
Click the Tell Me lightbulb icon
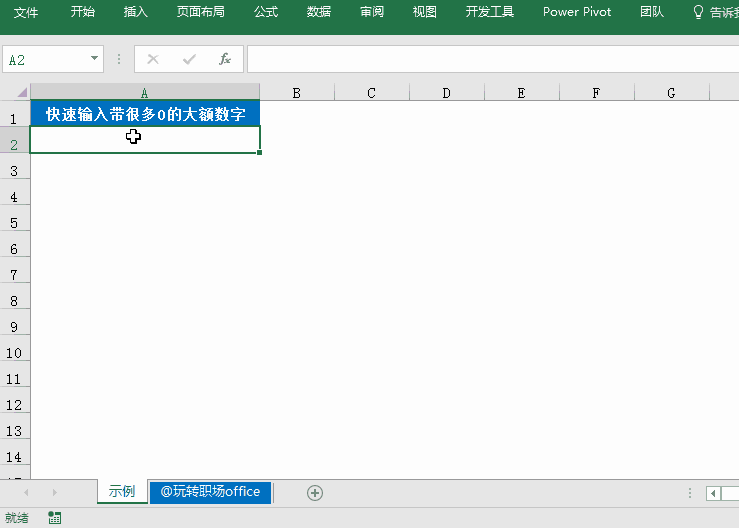(x=698, y=12)
